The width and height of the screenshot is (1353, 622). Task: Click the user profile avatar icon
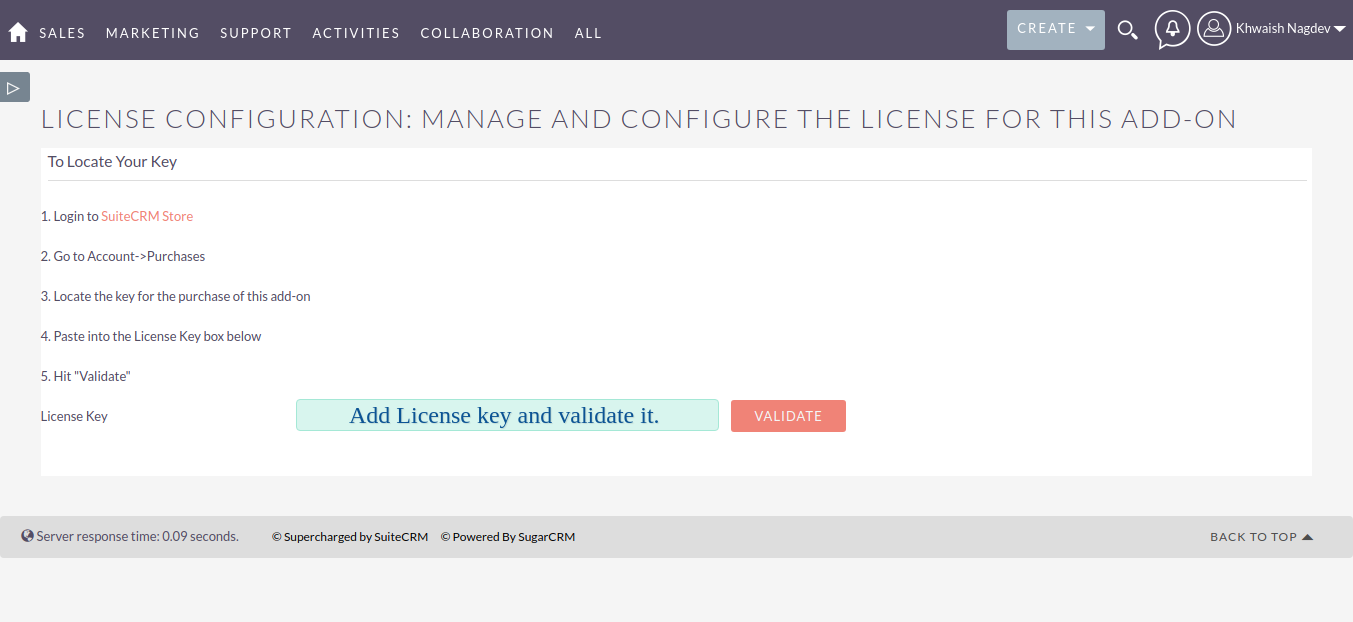pos(1214,29)
